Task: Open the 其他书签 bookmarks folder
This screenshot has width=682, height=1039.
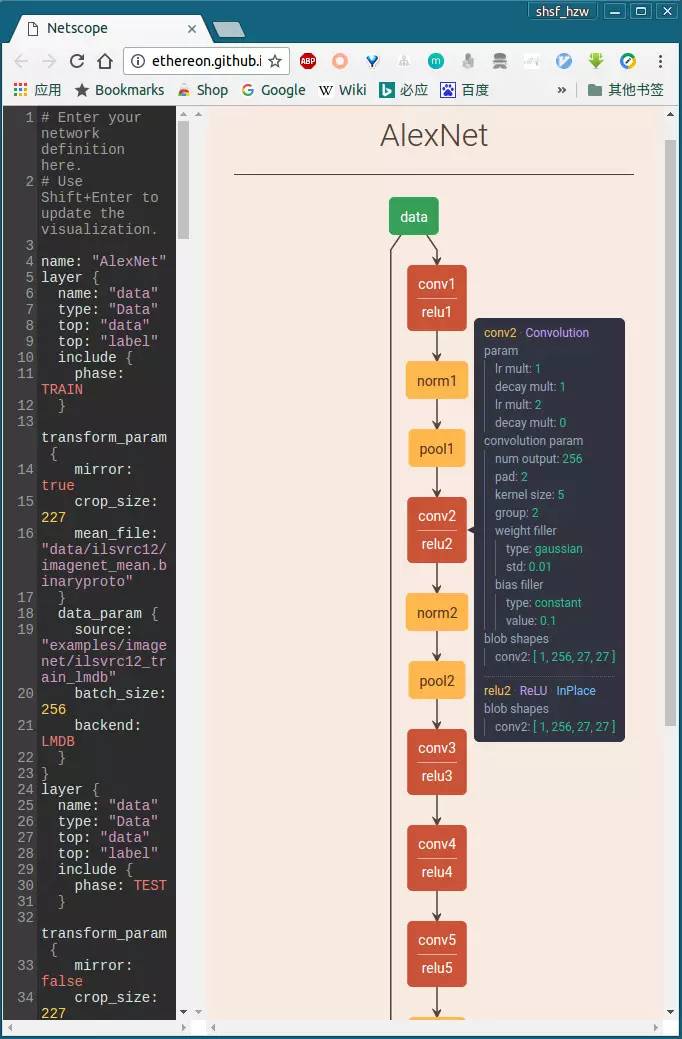Action: click(626, 89)
